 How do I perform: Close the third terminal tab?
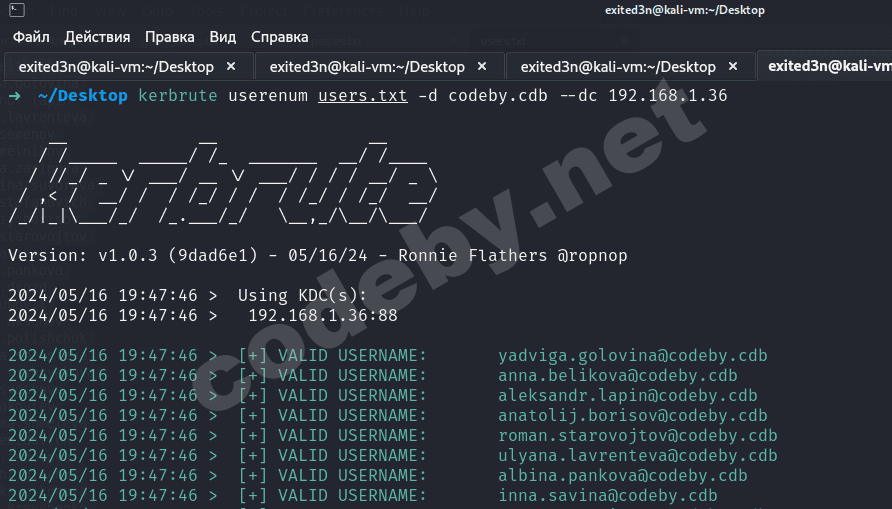(733, 67)
